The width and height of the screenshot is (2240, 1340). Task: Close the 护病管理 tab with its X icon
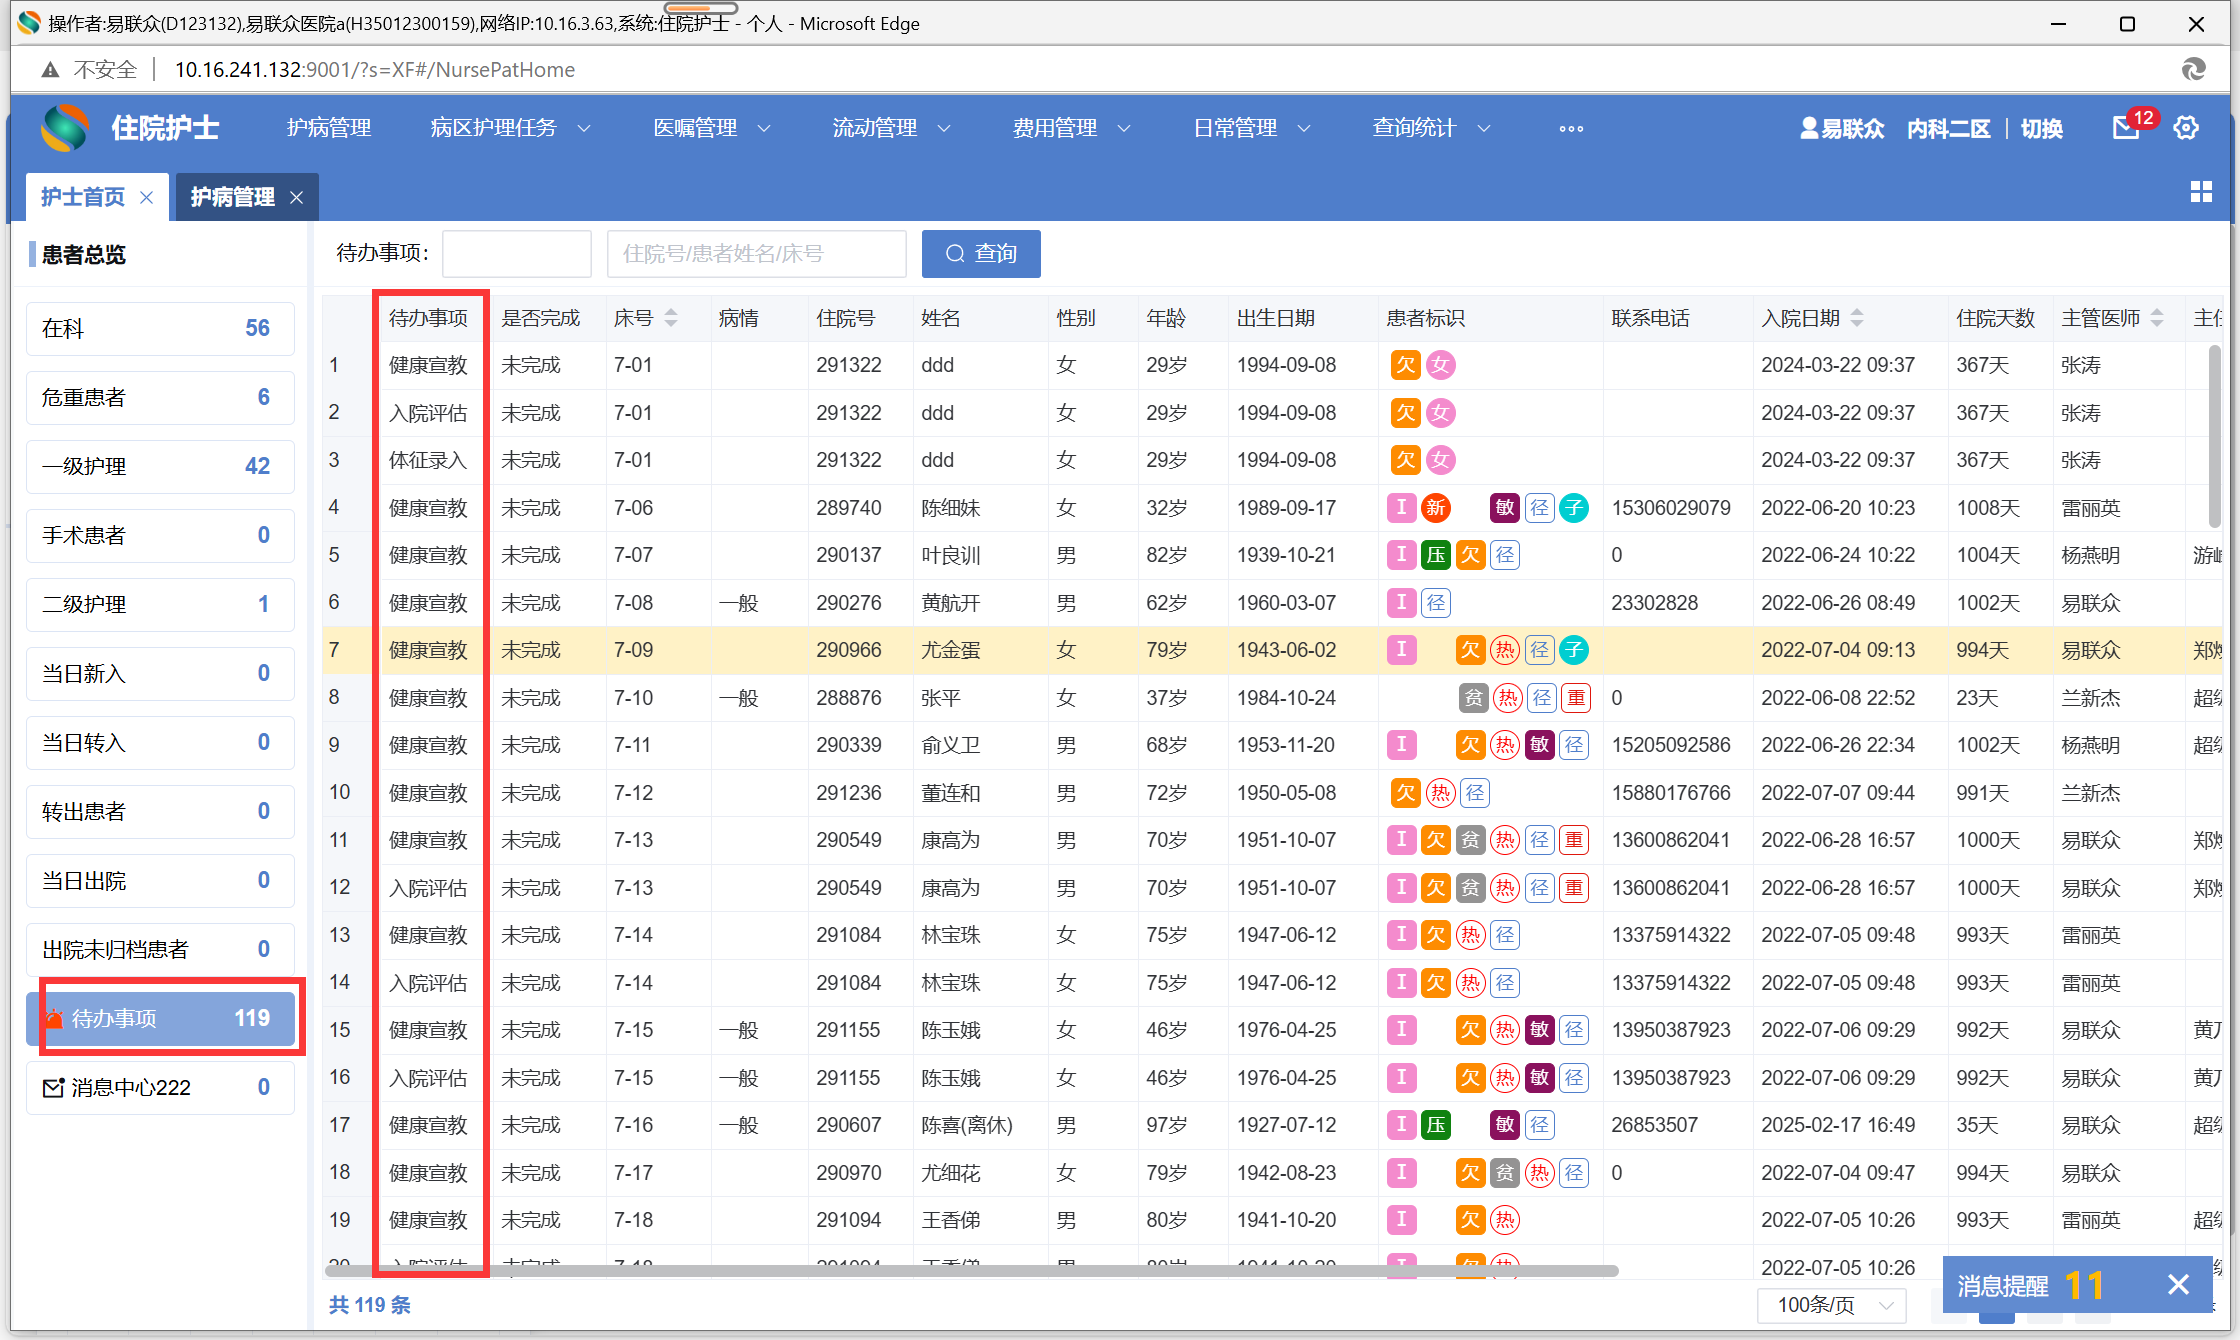[x=296, y=198]
